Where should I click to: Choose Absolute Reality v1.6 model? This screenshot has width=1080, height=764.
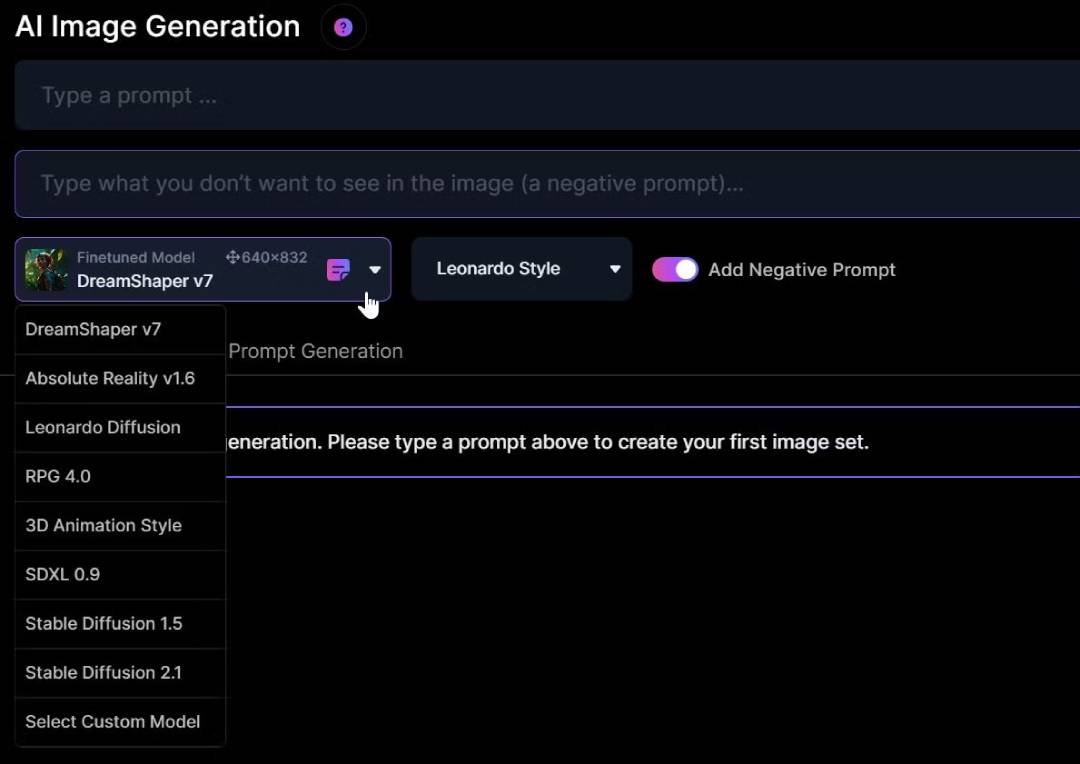pos(110,378)
